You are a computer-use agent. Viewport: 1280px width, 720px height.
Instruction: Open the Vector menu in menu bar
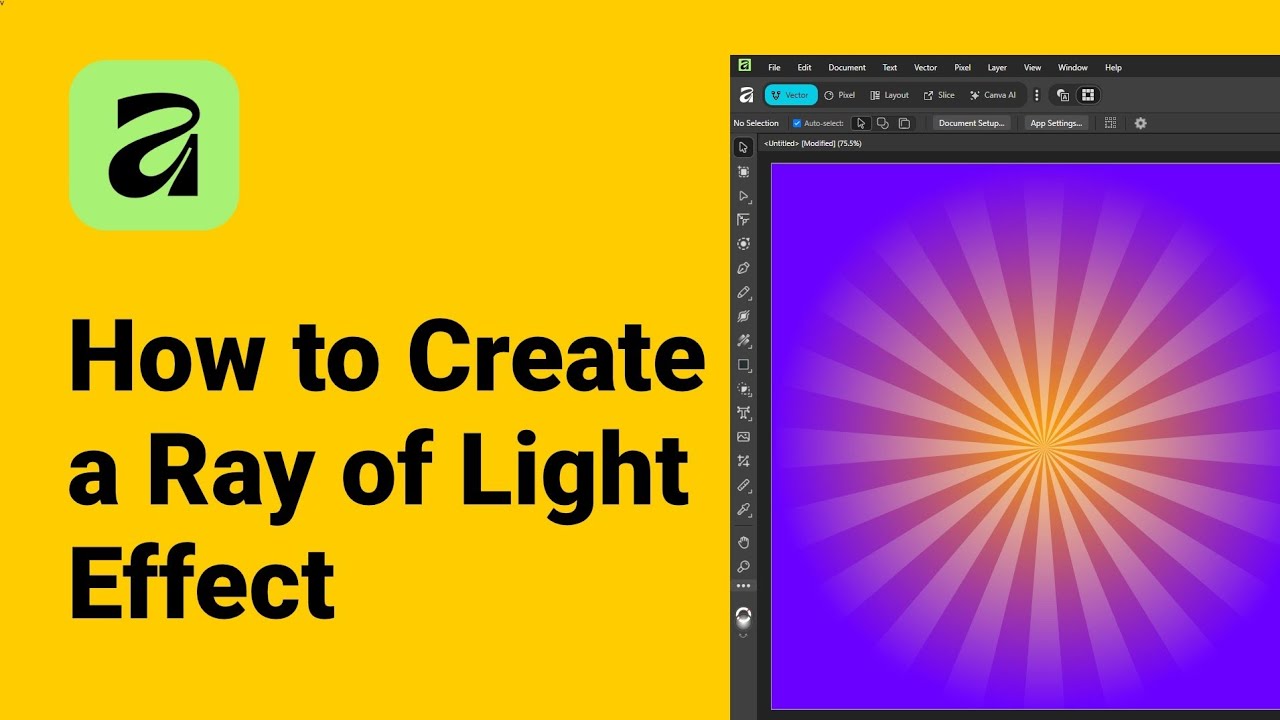pyautogui.click(x=926, y=68)
